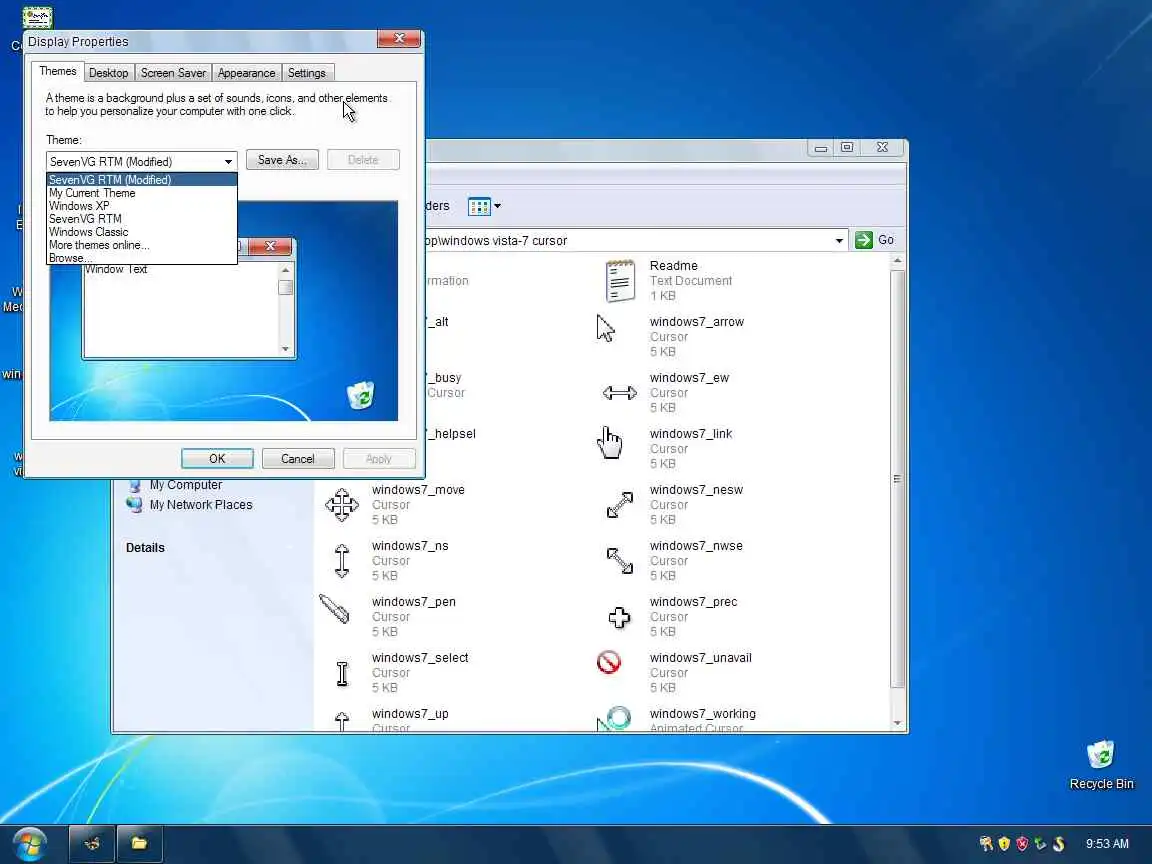Choose SevenVG RTM (Modified) in theme list
The width and height of the screenshot is (1152, 864).
pyautogui.click(x=142, y=179)
